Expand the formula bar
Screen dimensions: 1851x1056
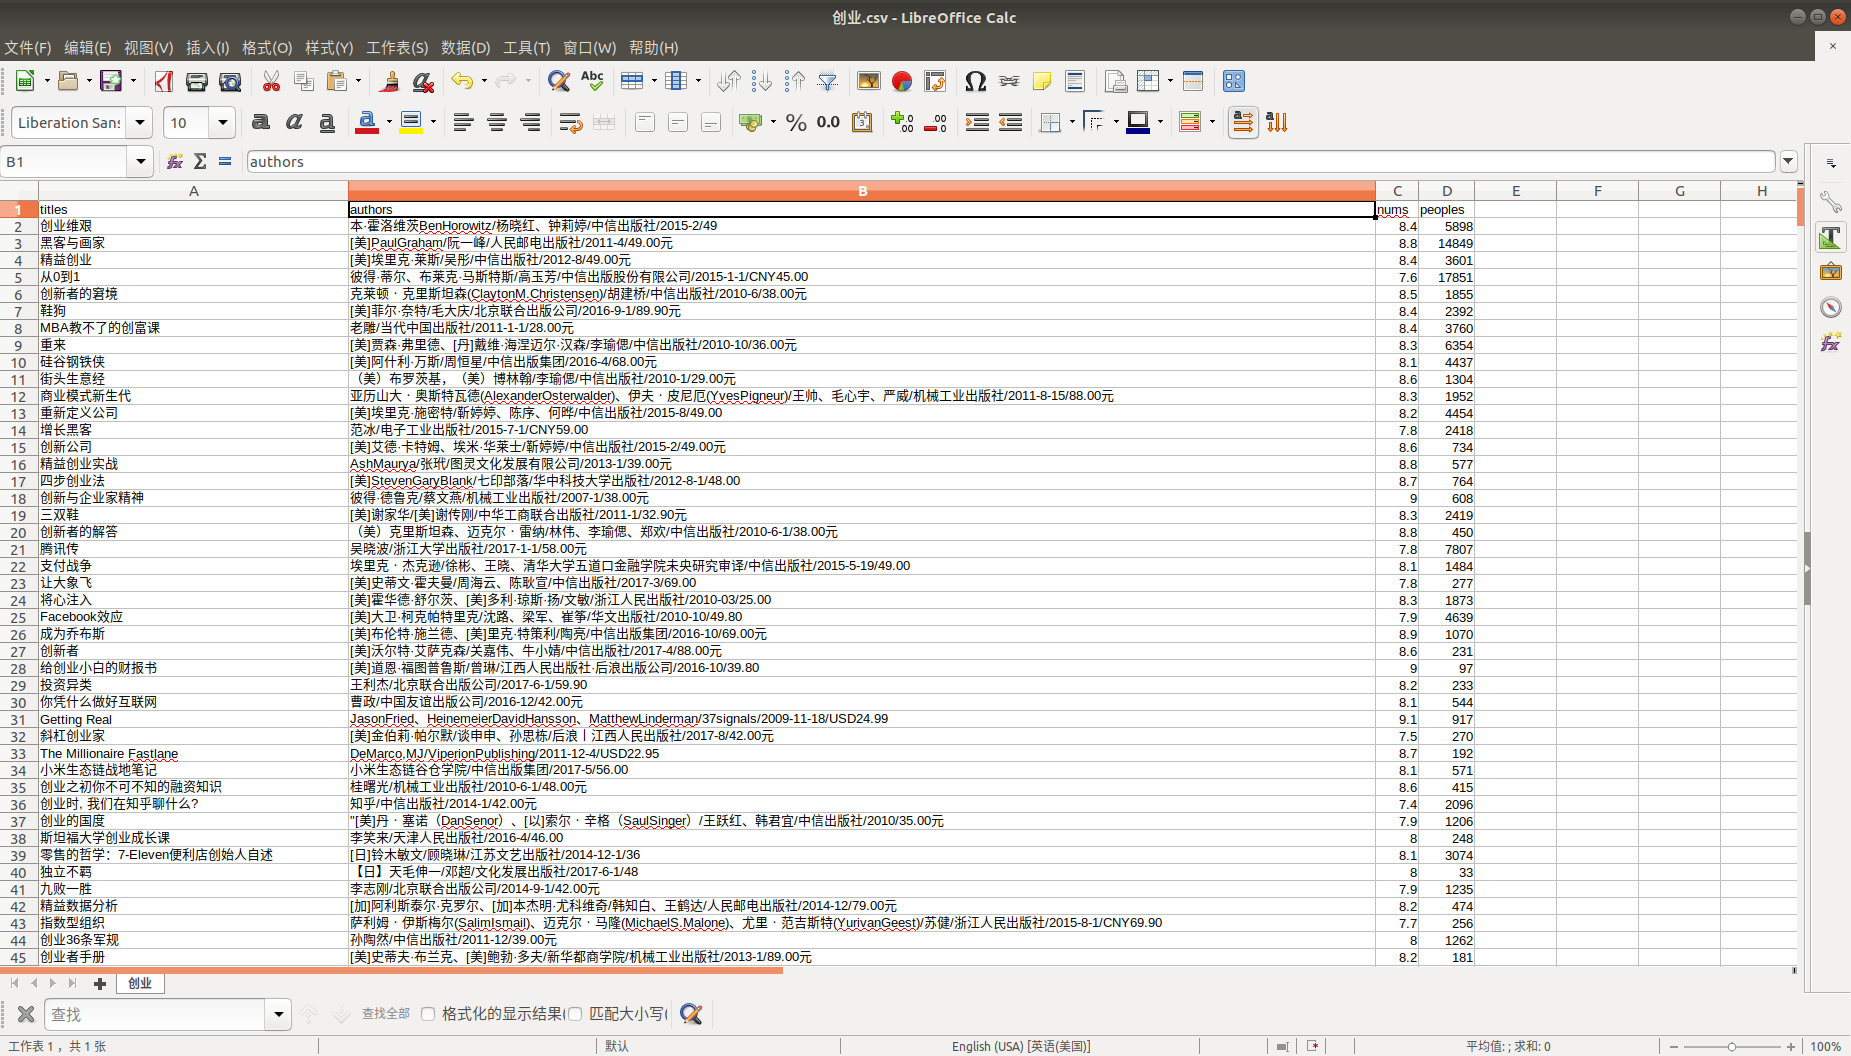coord(1789,161)
